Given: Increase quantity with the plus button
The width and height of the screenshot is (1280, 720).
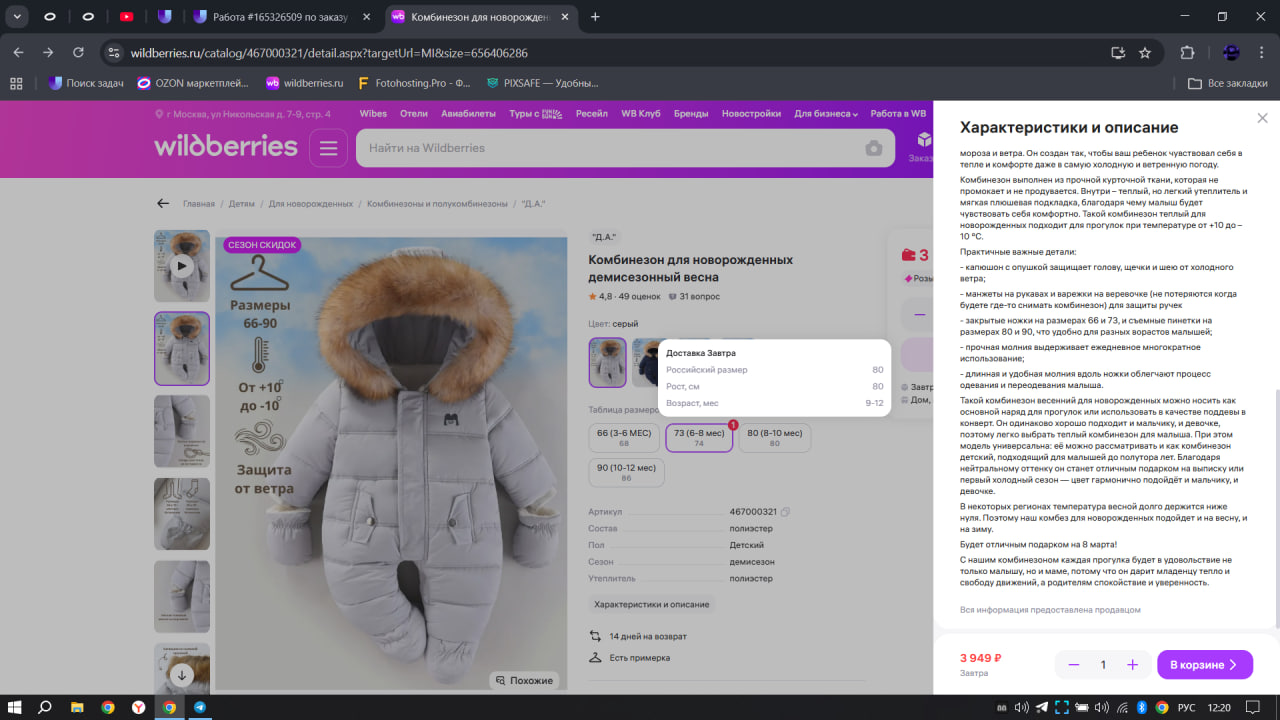Looking at the screenshot, I should [1132, 665].
